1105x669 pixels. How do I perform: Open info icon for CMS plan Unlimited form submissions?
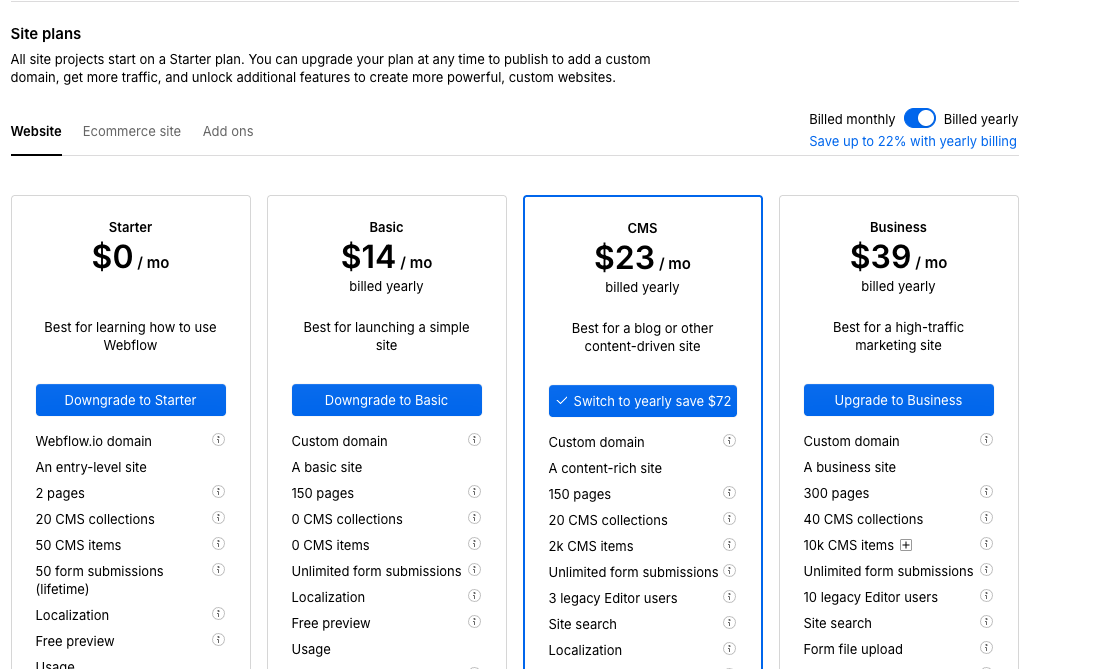pos(729,571)
